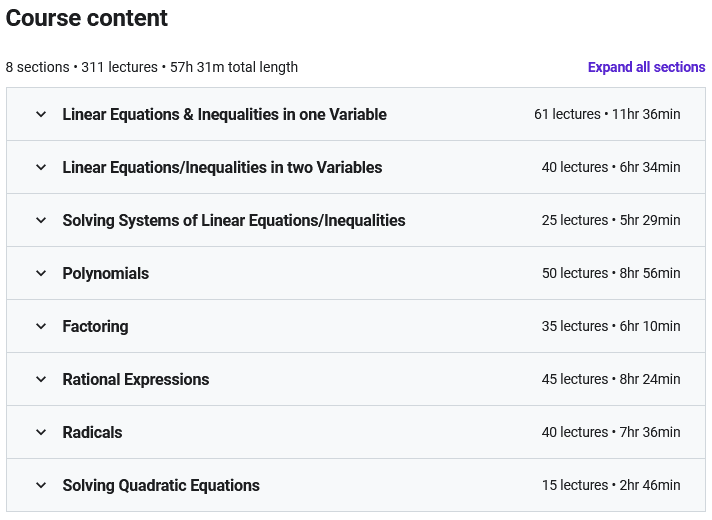712x520 pixels.
Task: Expand the Radicals section heading
Action: tap(92, 432)
